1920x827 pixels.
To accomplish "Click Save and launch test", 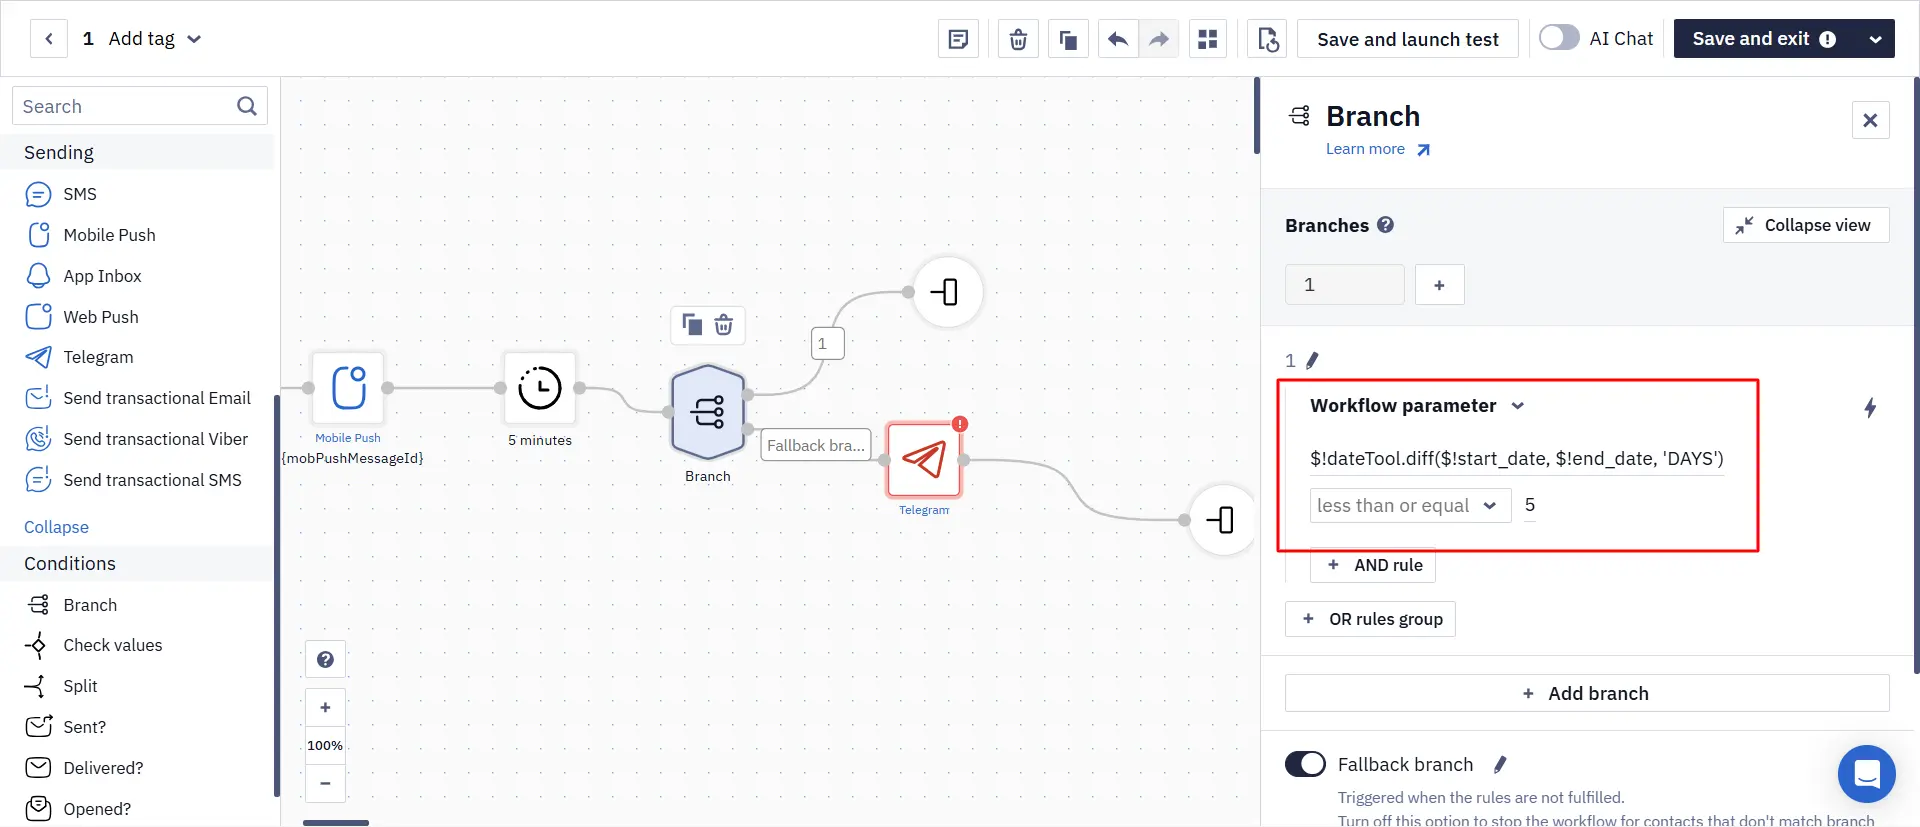I will coord(1408,39).
